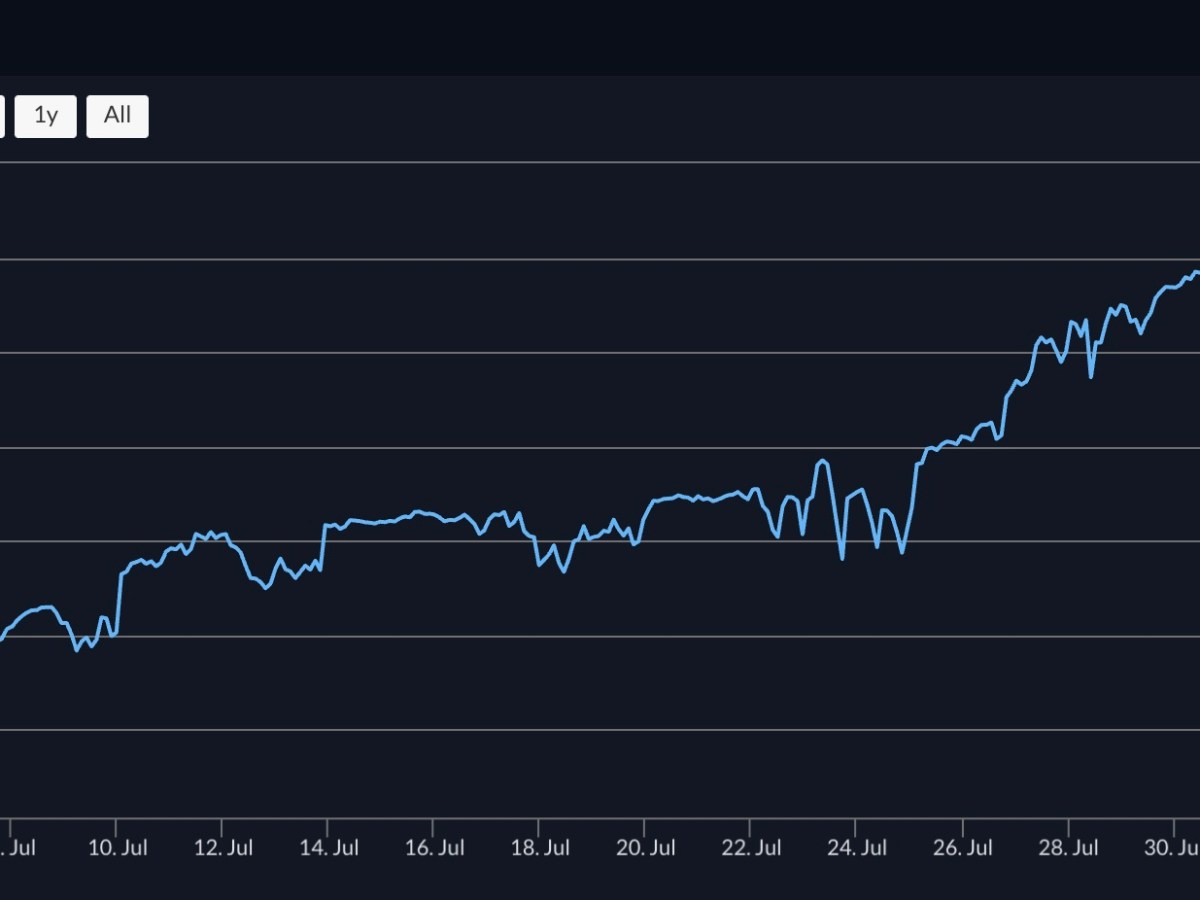
Task: Select the 1y time range button
Action: coord(45,115)
